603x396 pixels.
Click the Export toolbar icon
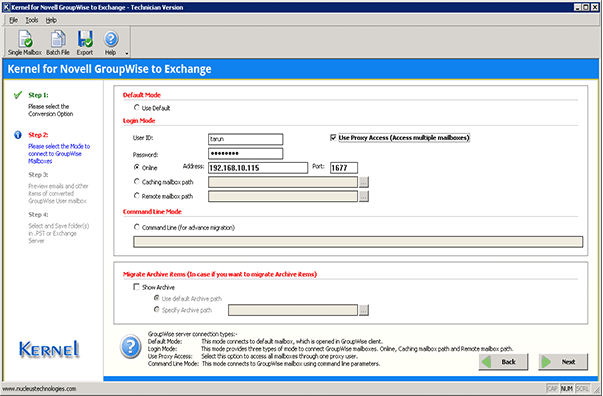(x=85, y=43)
